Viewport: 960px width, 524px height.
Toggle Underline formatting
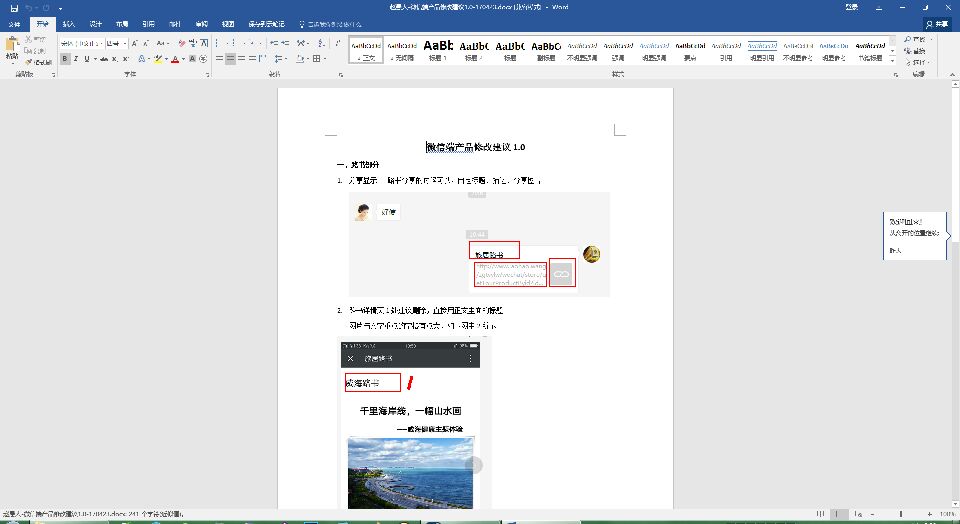point(87,59)
